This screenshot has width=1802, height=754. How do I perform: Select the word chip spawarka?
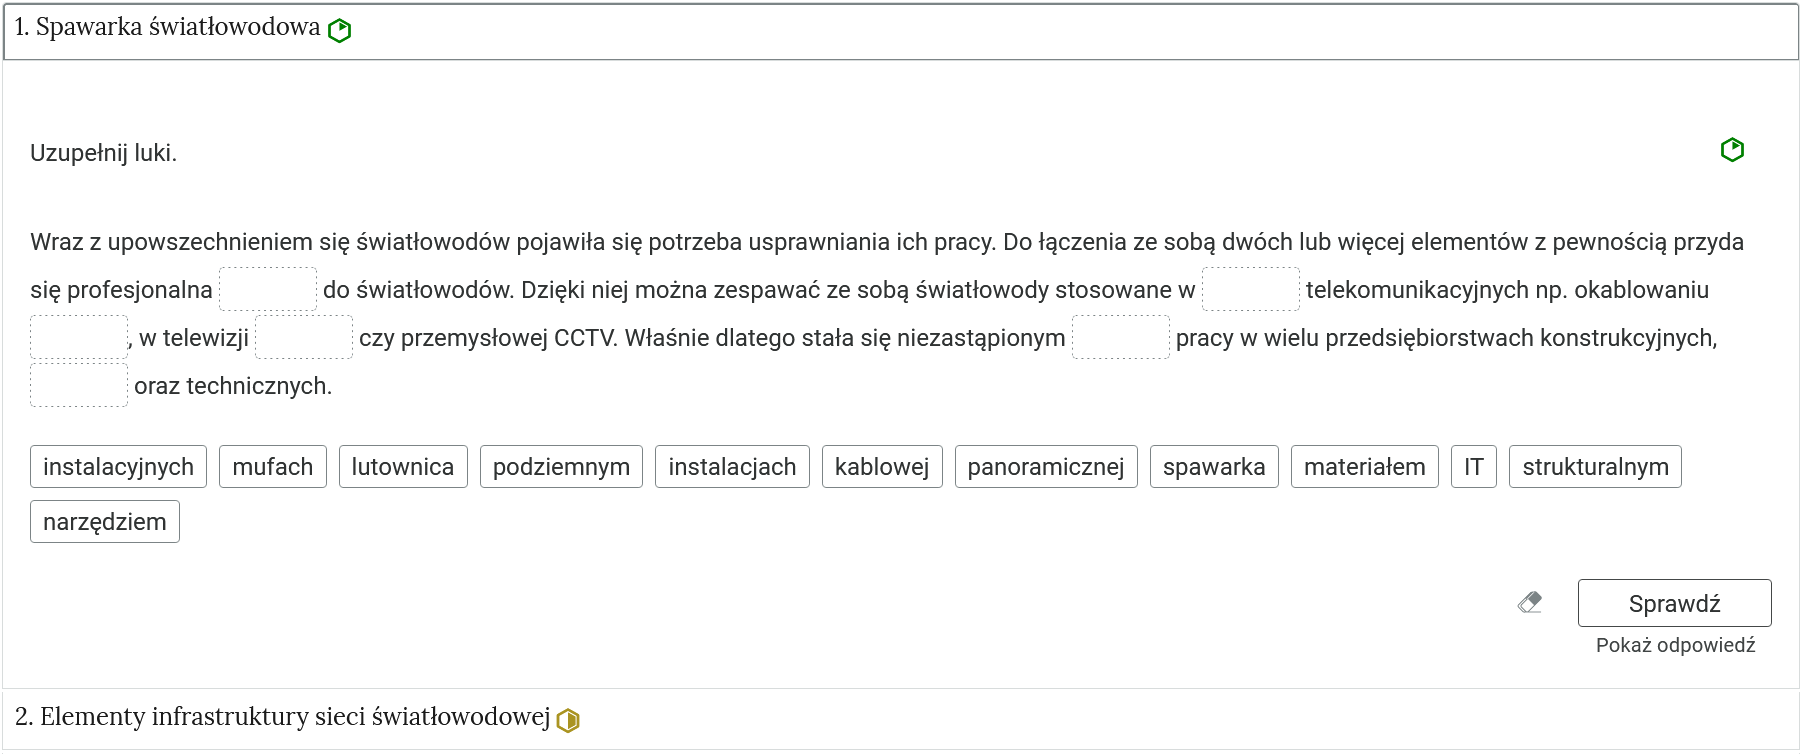[x=1214, y=466]
